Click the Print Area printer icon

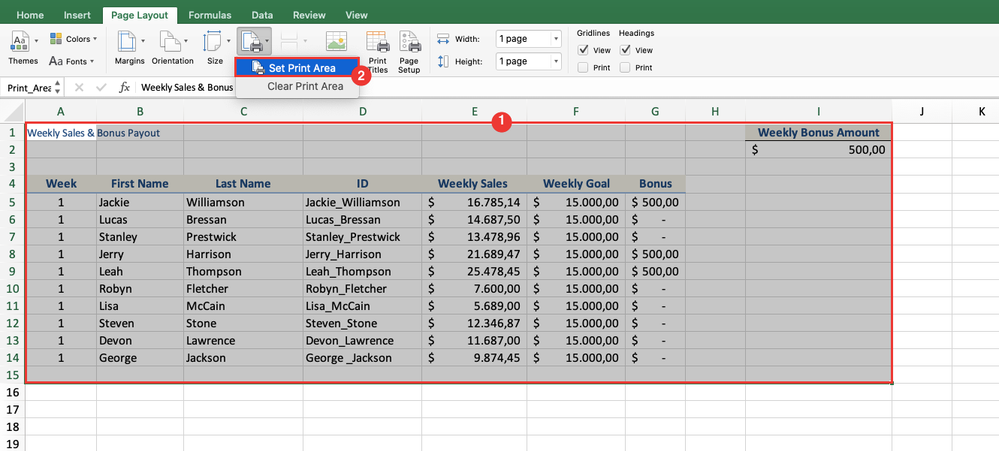tap(251, 41)
